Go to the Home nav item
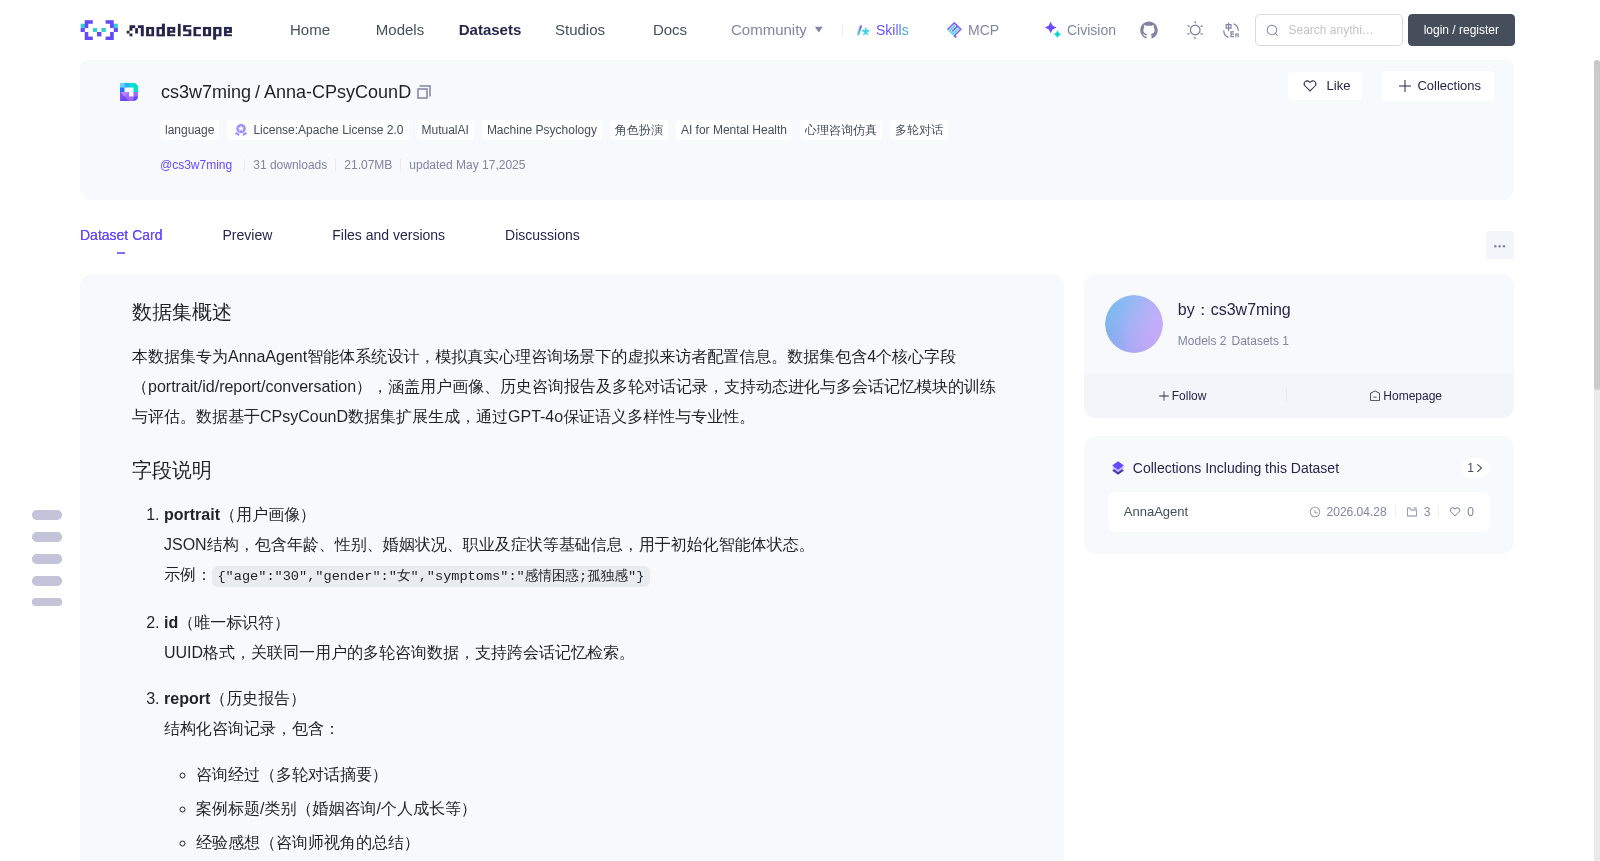Image resolution: width=1600 pixels, height=861 pixels. tap(310, 30)
